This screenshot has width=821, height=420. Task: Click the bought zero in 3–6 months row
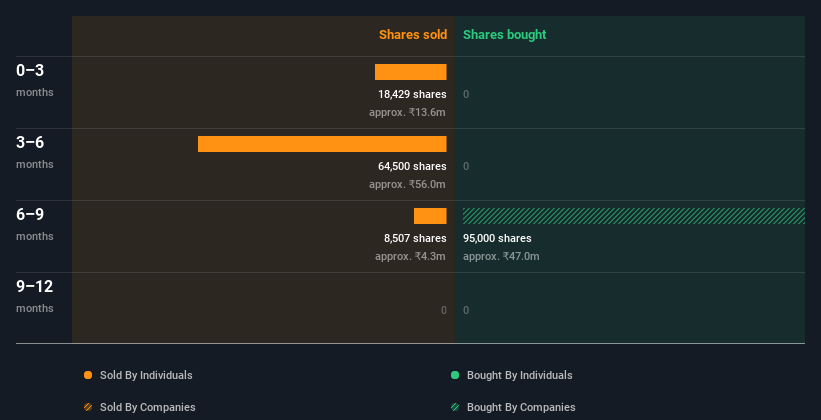(x=466, y=167)
